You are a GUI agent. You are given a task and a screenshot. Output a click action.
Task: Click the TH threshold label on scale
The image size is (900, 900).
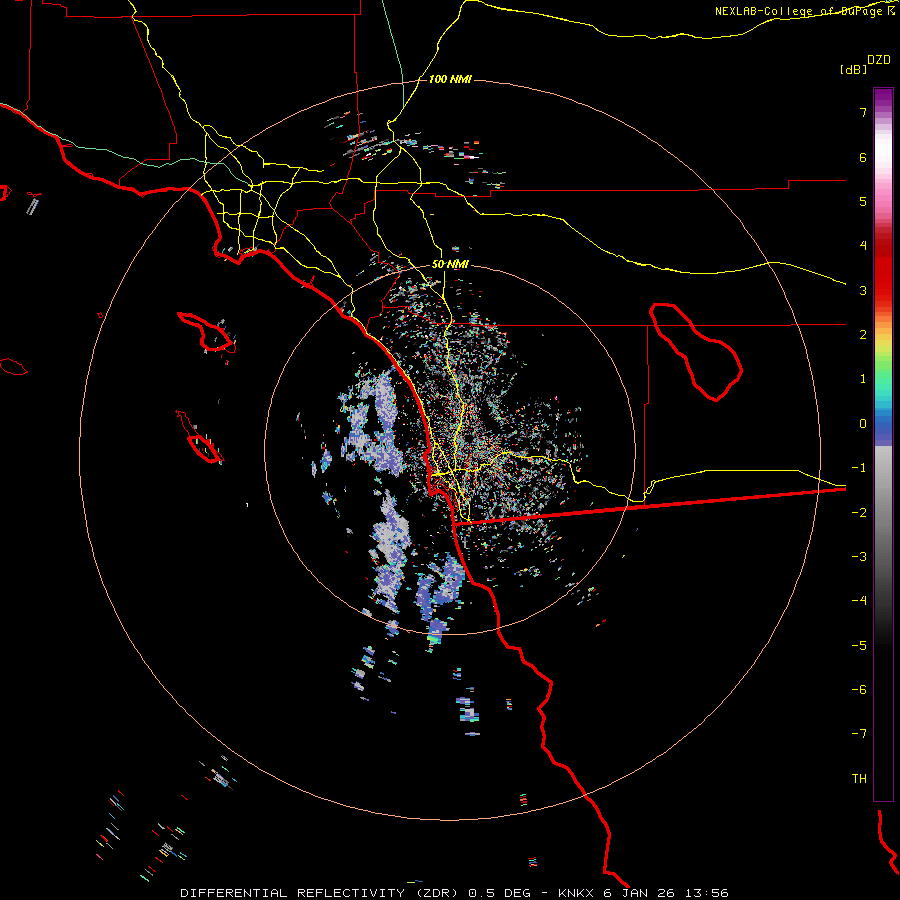(859, 779)
